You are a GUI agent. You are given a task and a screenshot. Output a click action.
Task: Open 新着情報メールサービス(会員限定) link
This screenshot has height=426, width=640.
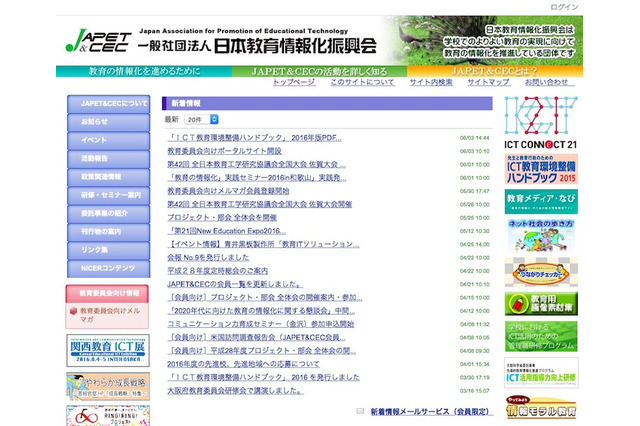(431, 411)
